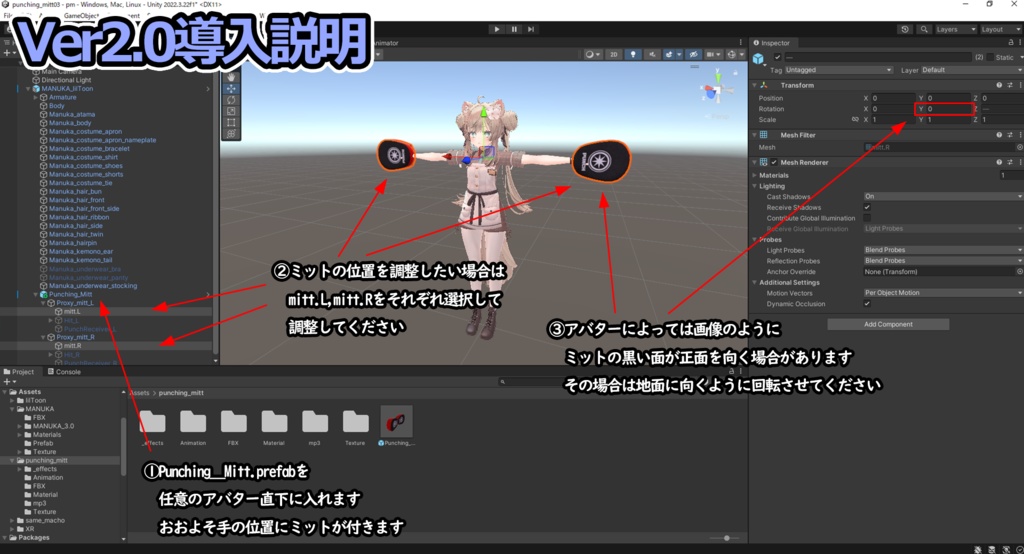The width and height of the screenshot is (1024, 554).
Task: Start Play mode with the play button
Action: point(496,29)
